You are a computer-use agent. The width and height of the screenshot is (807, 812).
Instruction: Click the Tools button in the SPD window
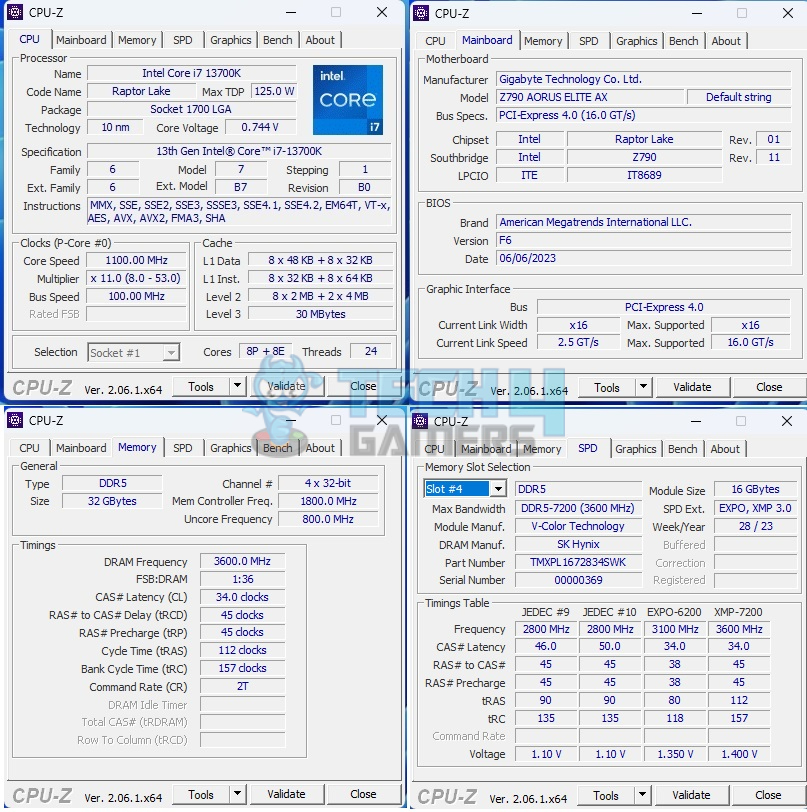(606, 795)
